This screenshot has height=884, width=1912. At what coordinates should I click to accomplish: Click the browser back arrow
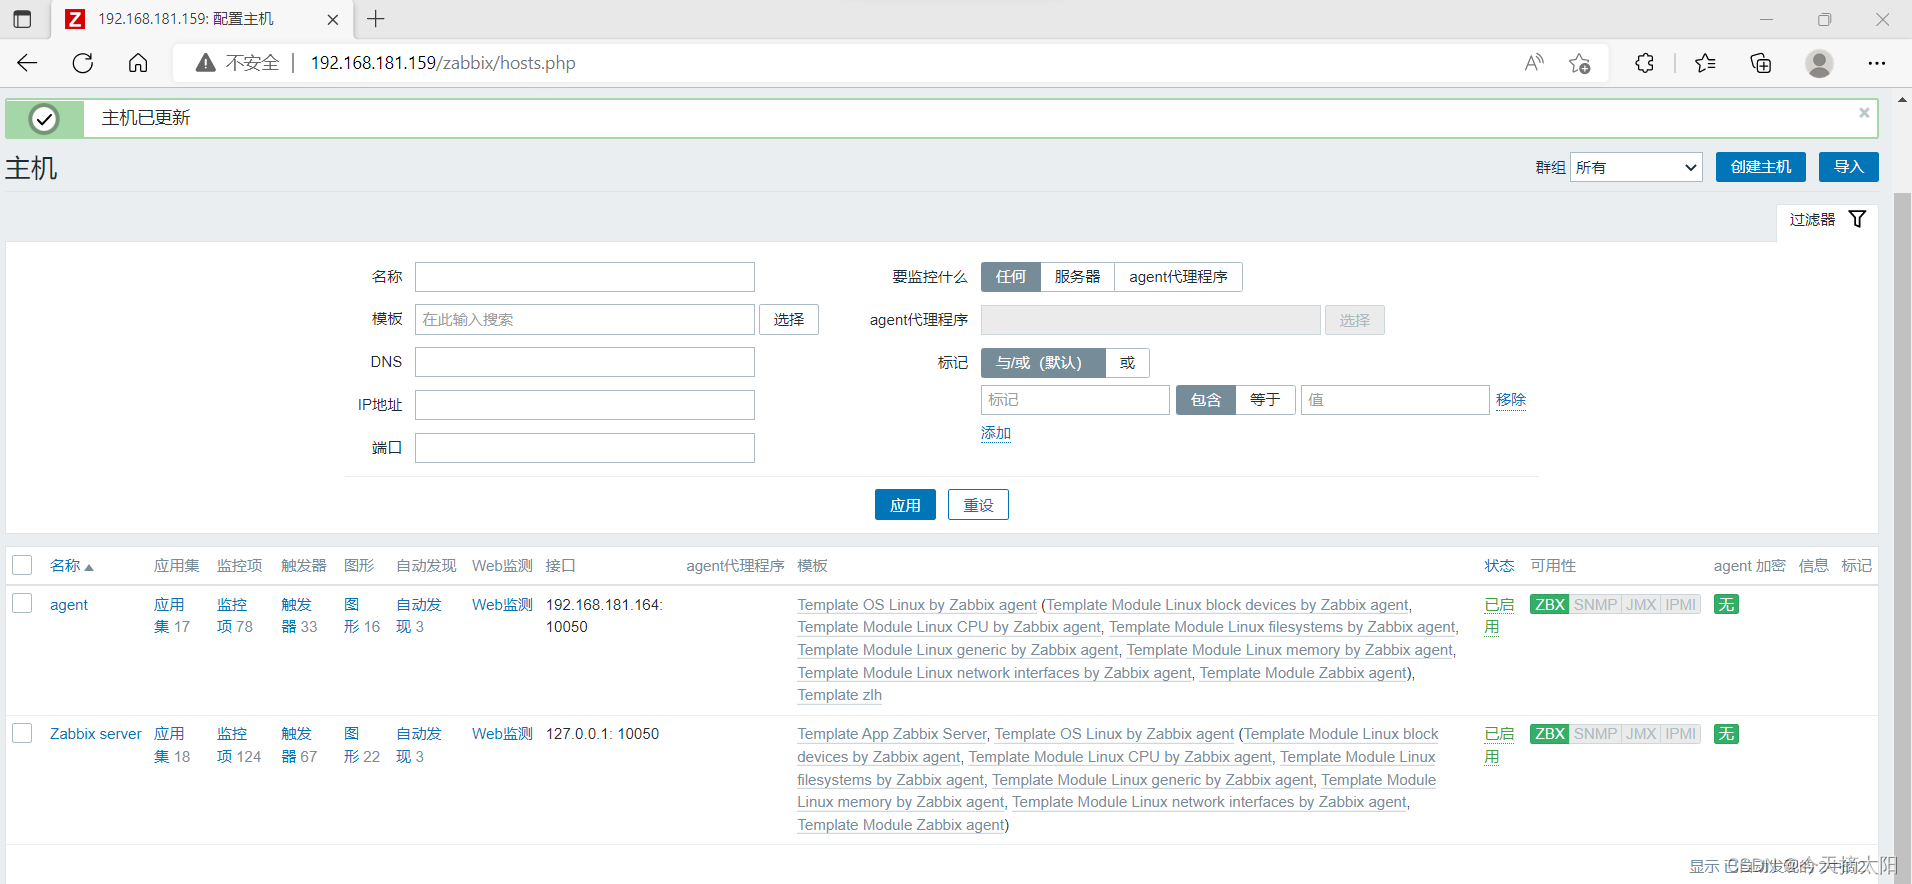(27, 63)
